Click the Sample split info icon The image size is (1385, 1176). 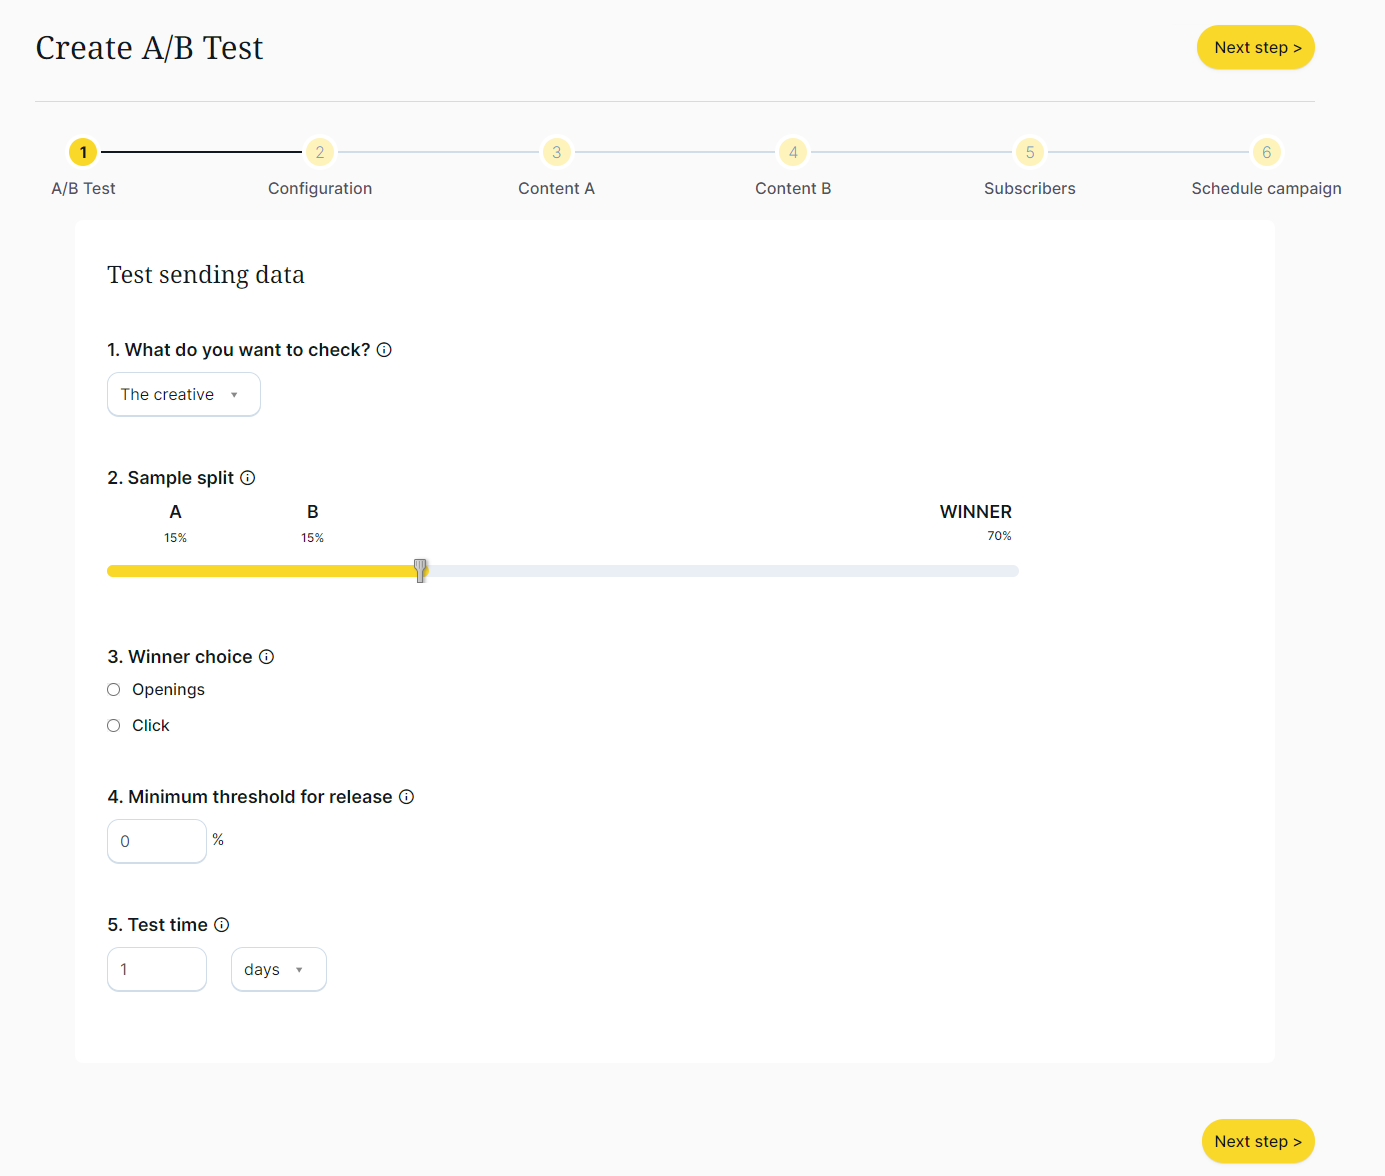[x=248, y=478]
